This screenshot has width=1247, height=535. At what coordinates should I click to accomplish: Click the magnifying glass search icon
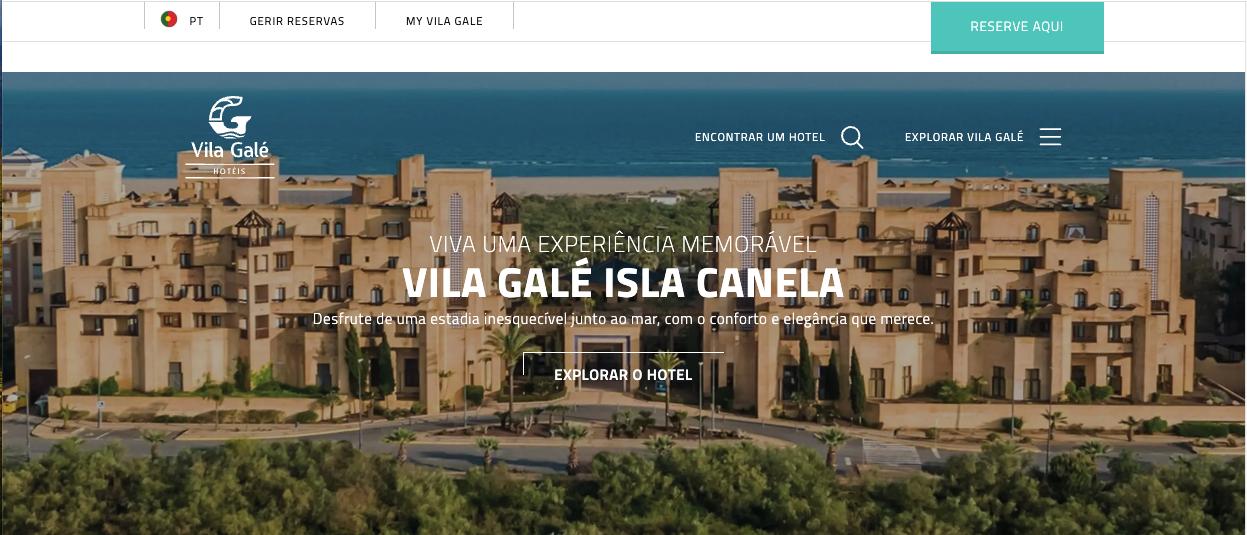point(852,137)
